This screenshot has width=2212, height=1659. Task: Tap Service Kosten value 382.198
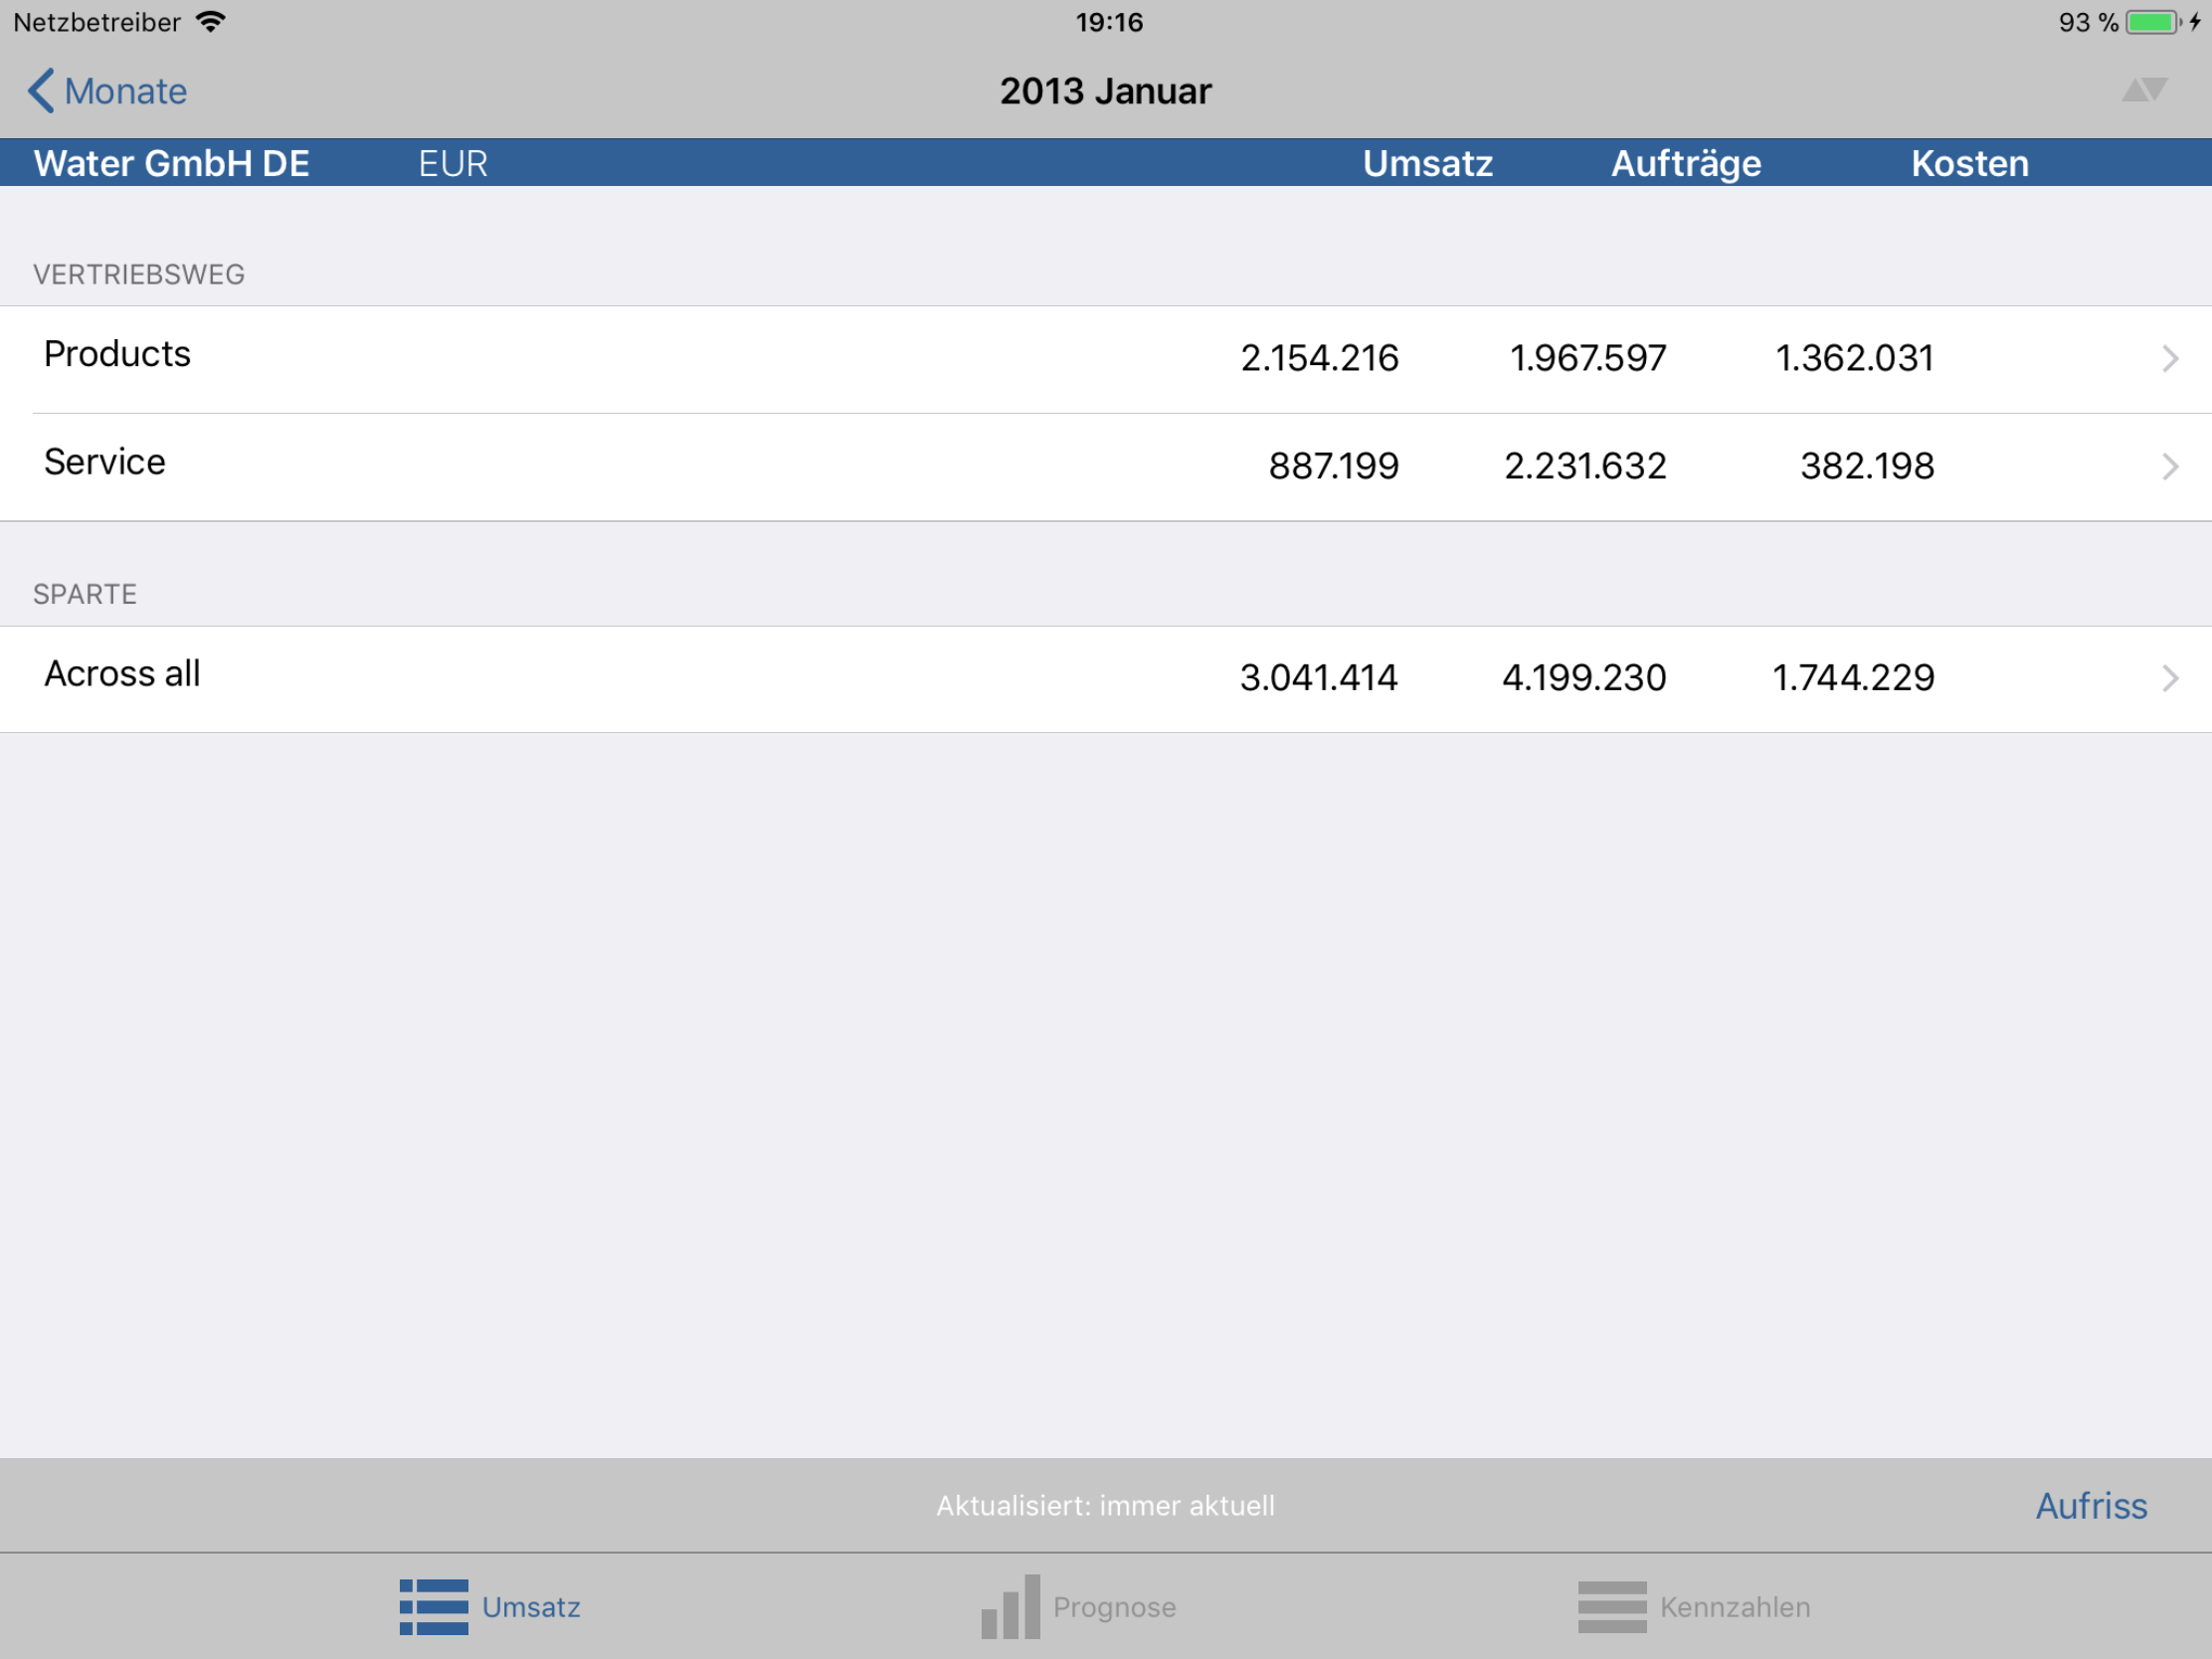pyautogui.click(x=1867, y=466)
